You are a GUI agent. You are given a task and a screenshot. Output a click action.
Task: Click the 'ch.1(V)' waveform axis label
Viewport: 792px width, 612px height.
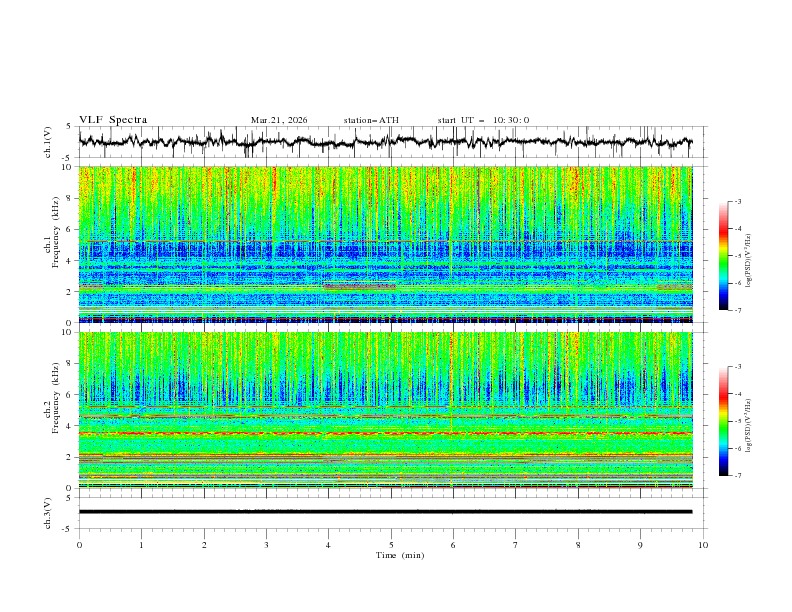coord(48,142)
